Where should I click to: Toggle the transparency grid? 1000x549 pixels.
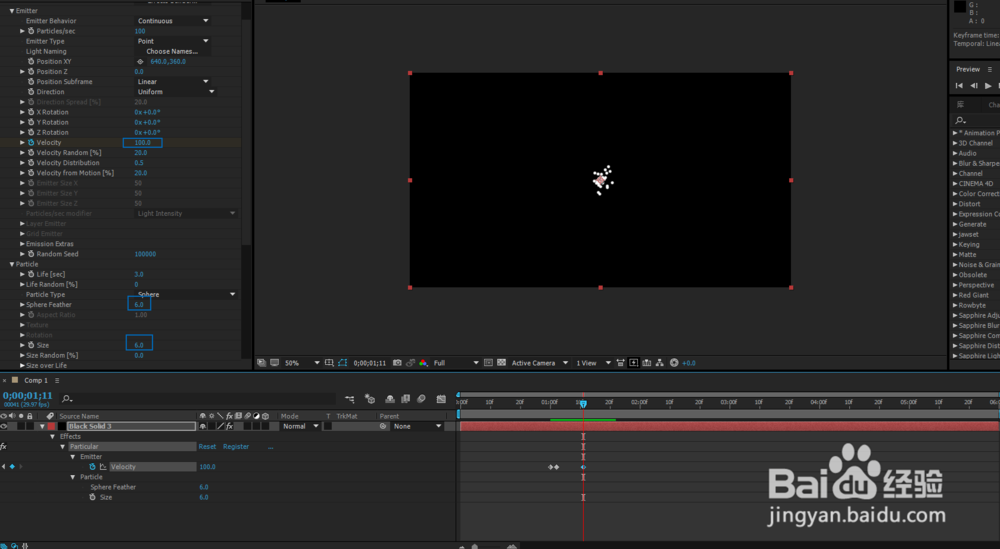(501, 363)
